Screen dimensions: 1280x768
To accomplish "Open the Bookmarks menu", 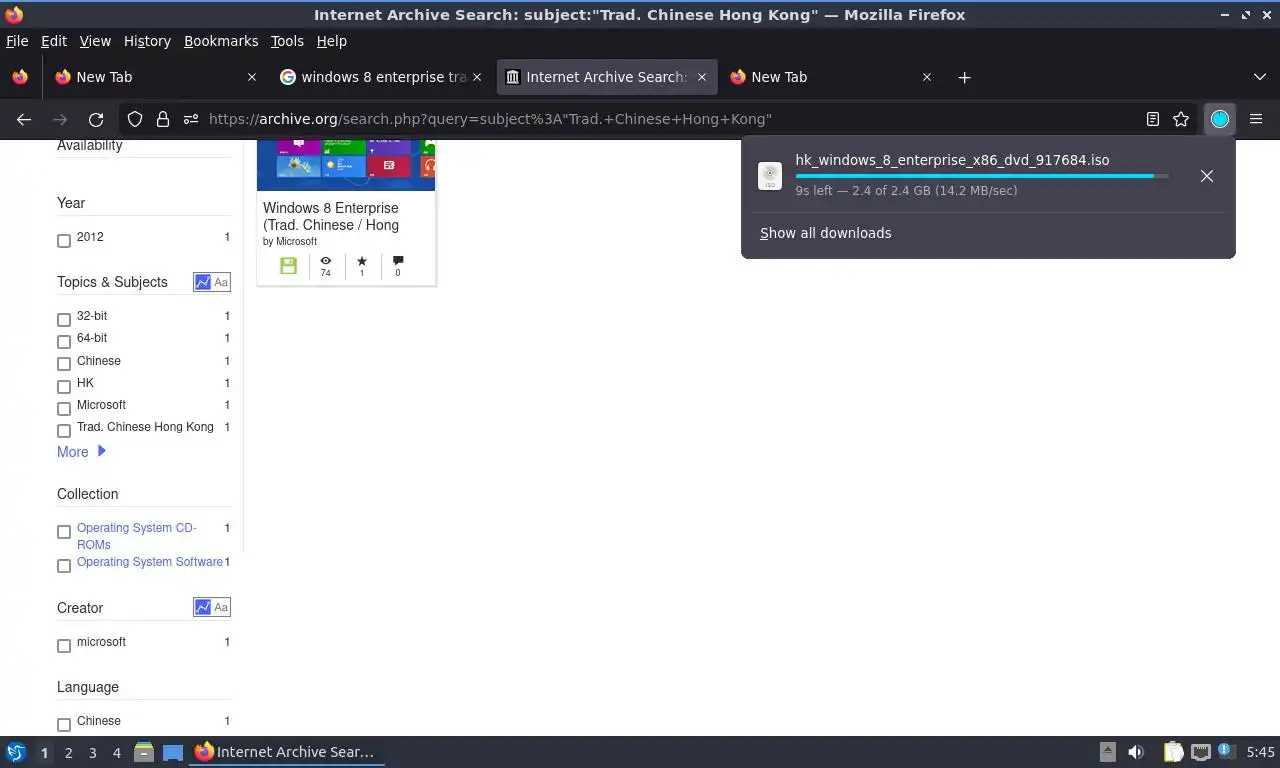I will (x=221, y=41).
